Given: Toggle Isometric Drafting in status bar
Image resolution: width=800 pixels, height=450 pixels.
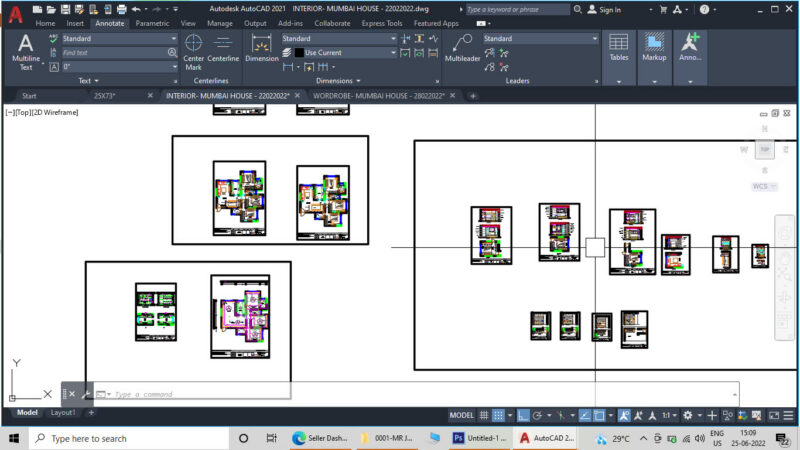Looking at the screenshot, I should (x=561, y=415).
